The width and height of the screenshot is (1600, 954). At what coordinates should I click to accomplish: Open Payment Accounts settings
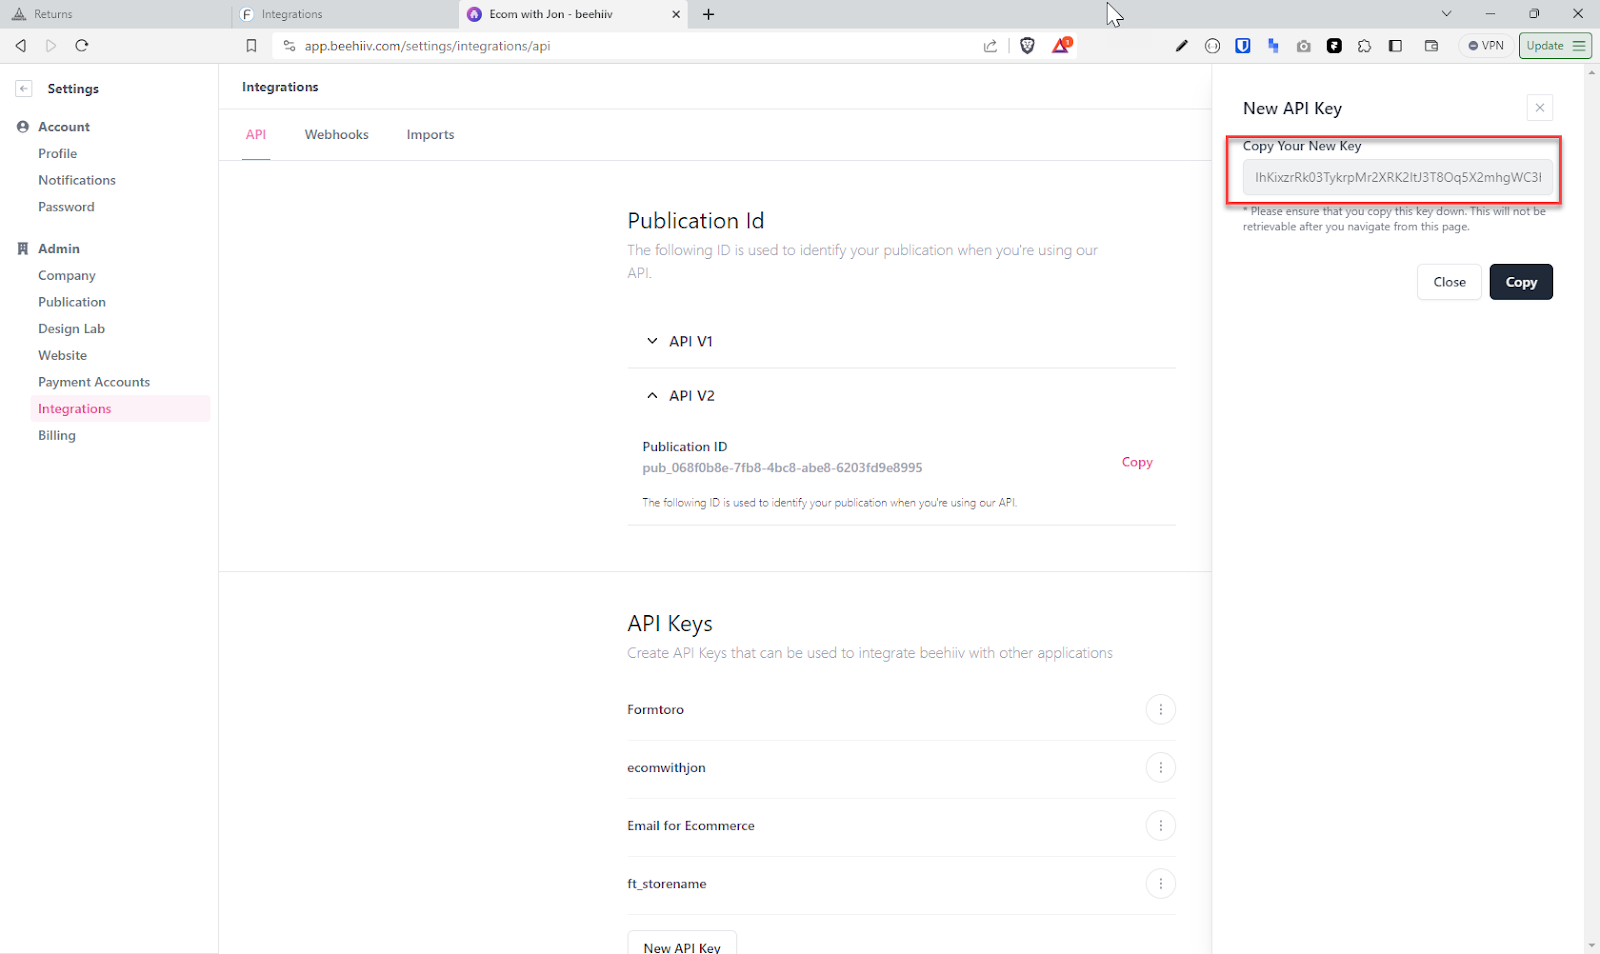coord(94,382)
